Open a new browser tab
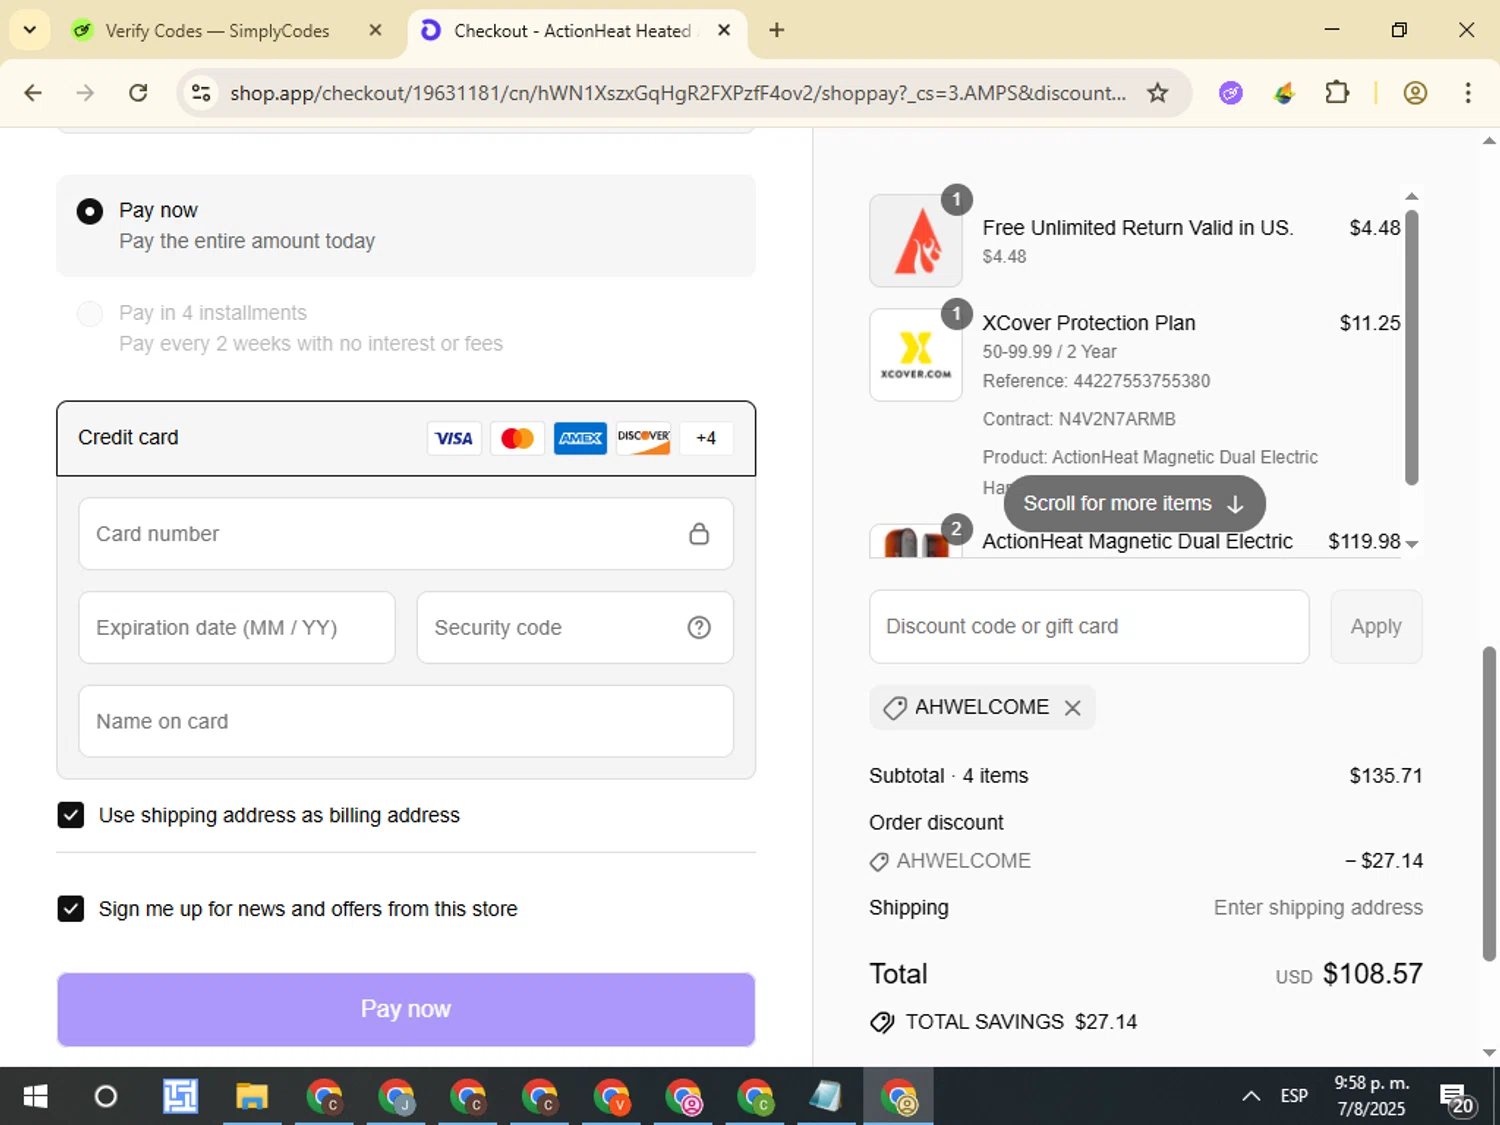 point(776,31)
